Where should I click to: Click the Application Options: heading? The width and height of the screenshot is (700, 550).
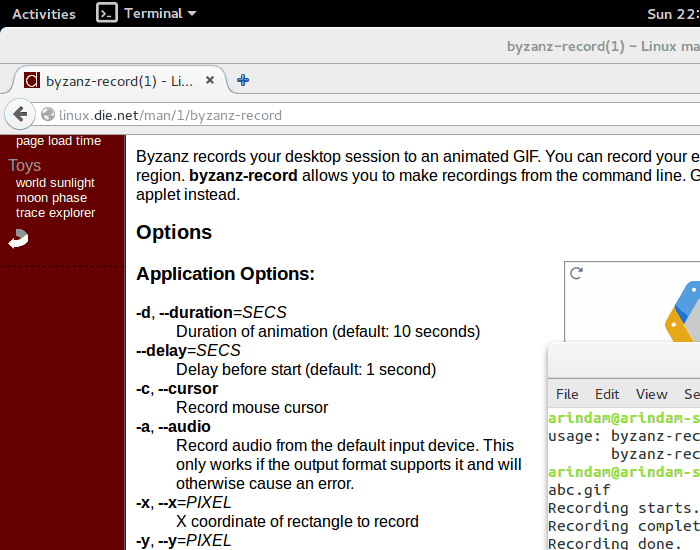225,274
